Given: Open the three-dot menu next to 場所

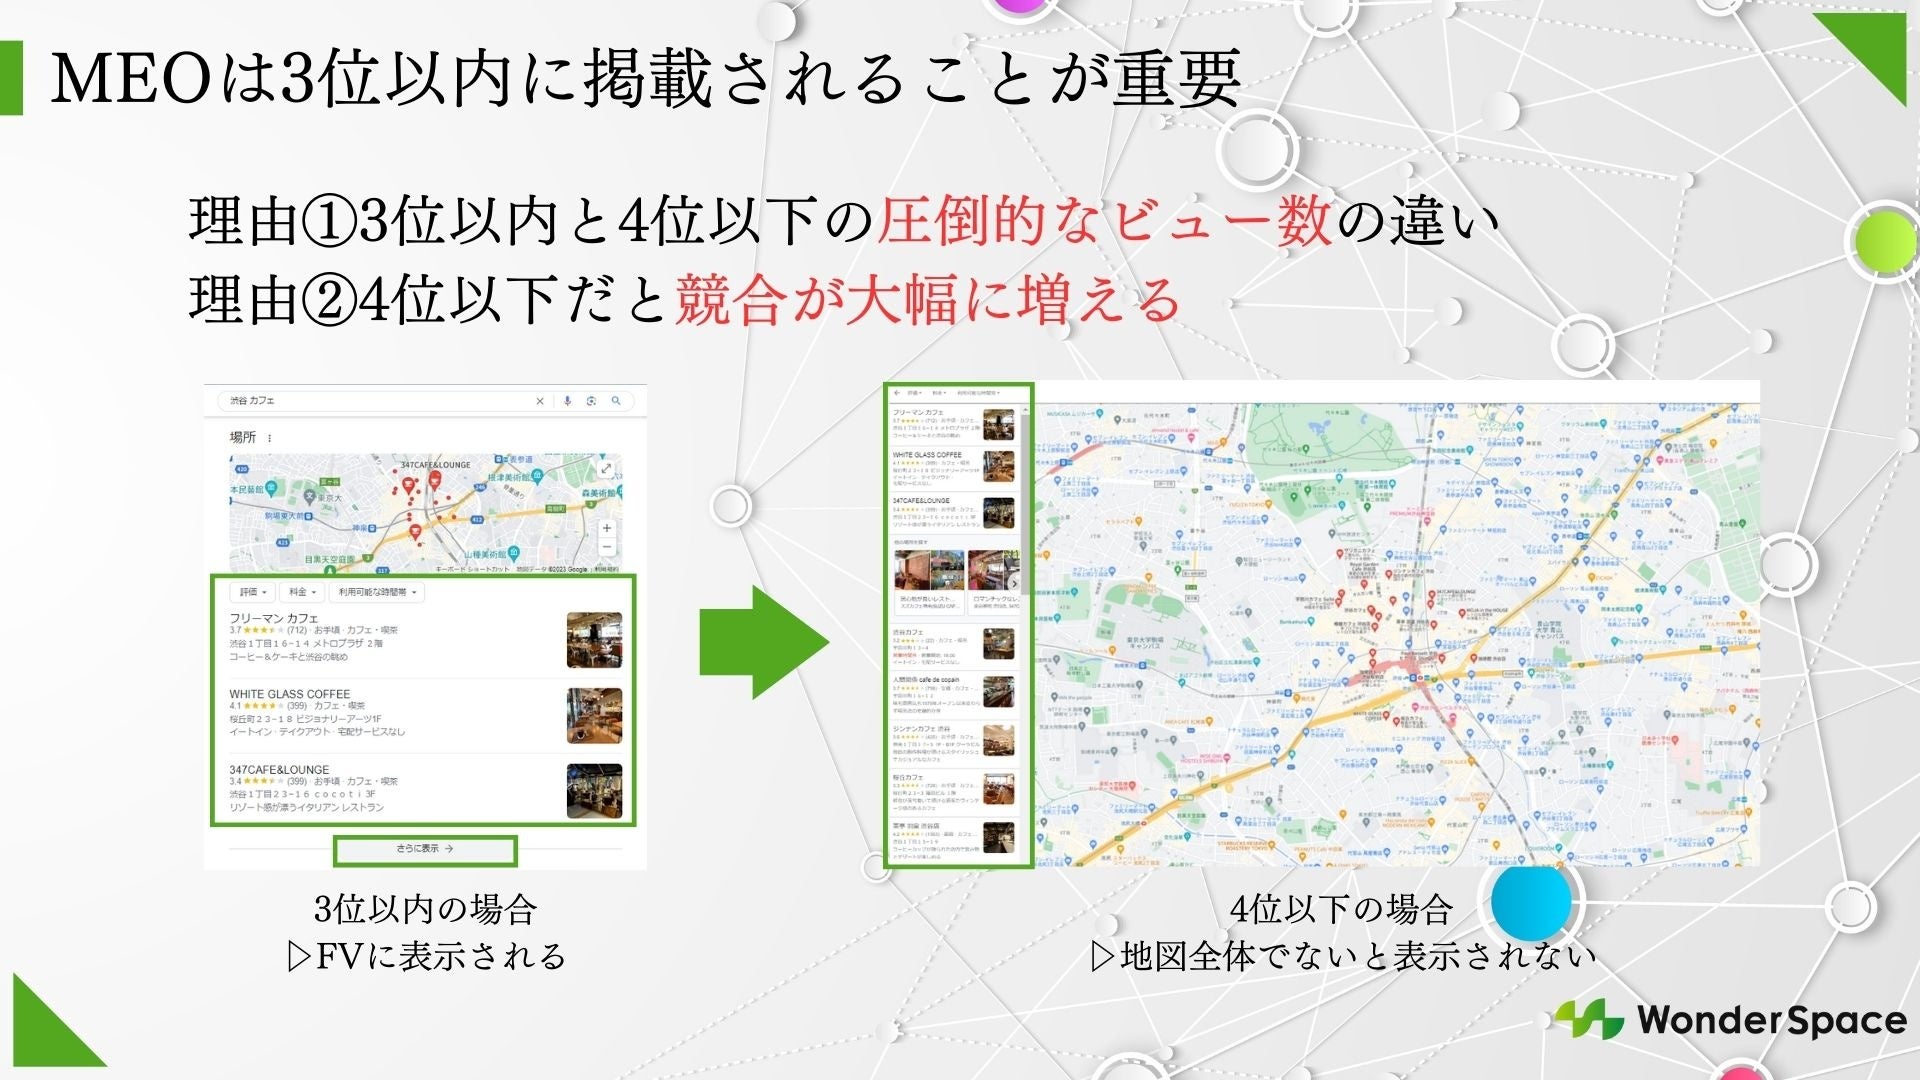Looking at the screenshot, I should [x=270, y=438].
